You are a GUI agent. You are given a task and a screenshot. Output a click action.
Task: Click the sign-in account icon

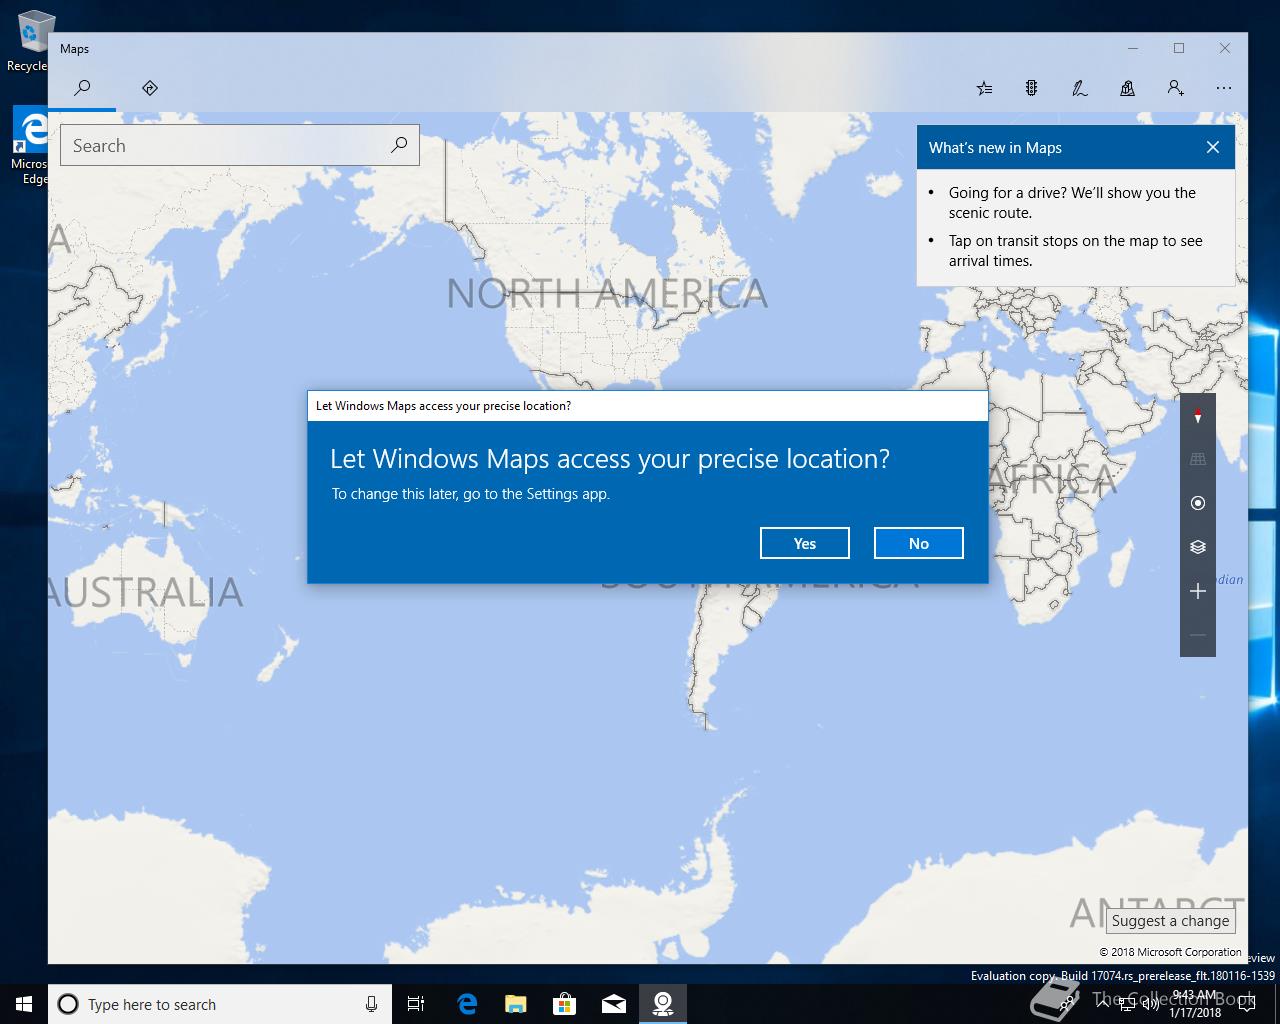click(1176, 88)
